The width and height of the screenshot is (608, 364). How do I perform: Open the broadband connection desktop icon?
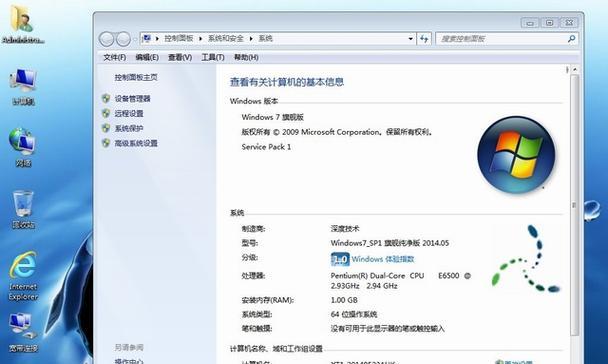tap(23, 333)
